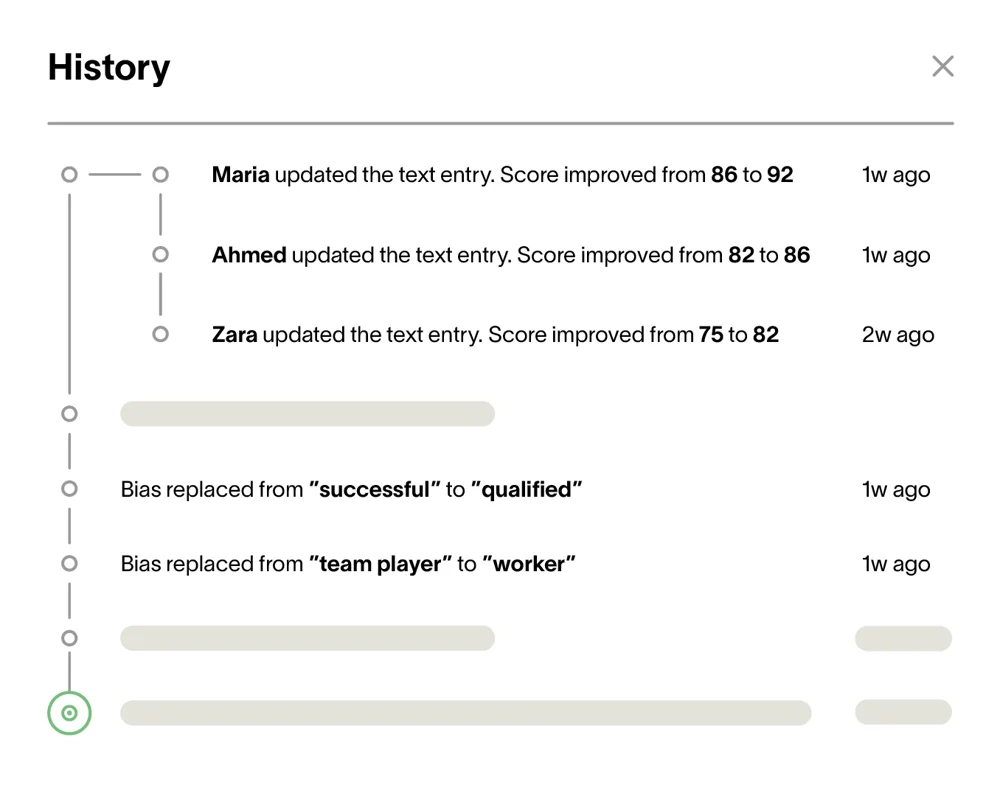
Task: Click the timeline node above the green marker
Action: [x=69, y=638]
